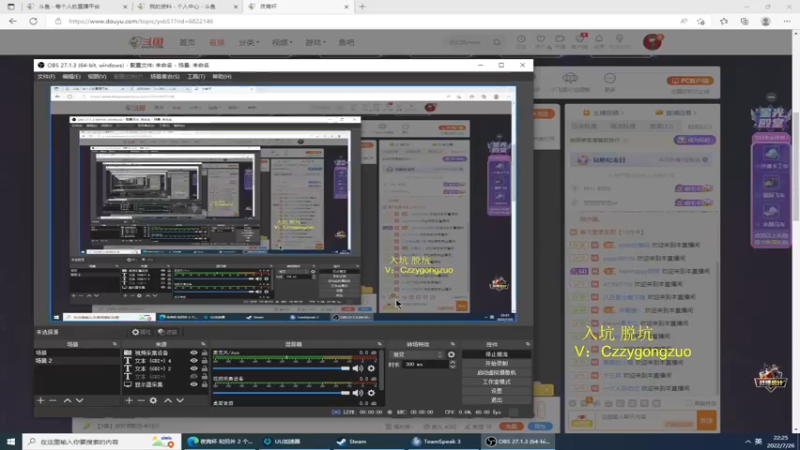Screen dimensions: 800x450
Task: Open OBS 帮助(H) menu
Action: (222, 77)
